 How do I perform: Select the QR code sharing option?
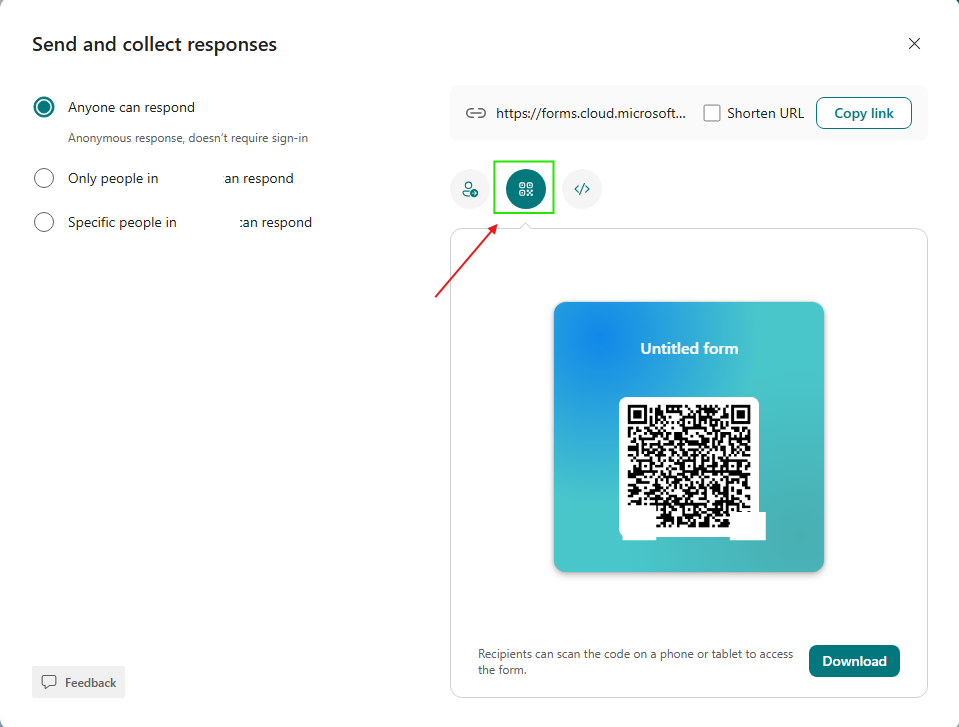525,189
